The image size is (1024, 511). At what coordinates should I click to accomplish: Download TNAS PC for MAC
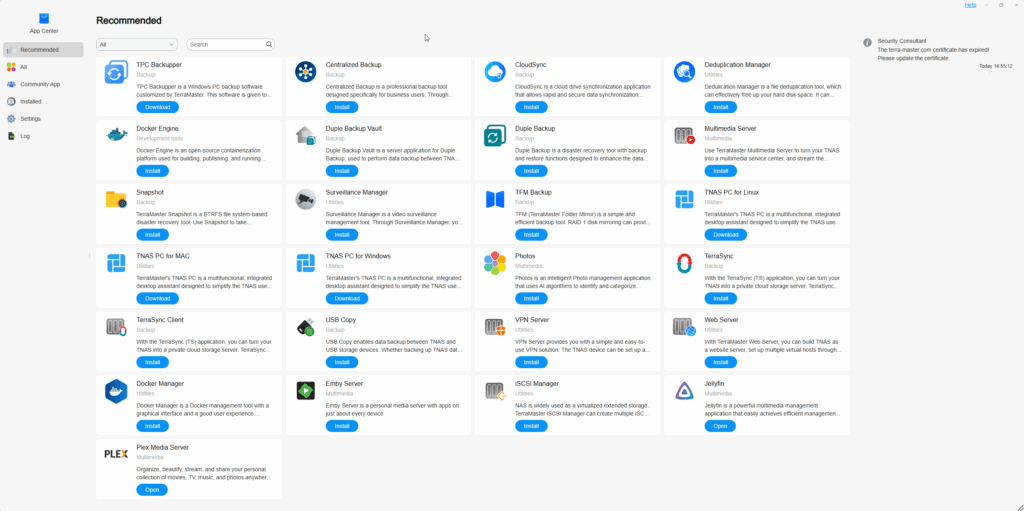[157, 299]
